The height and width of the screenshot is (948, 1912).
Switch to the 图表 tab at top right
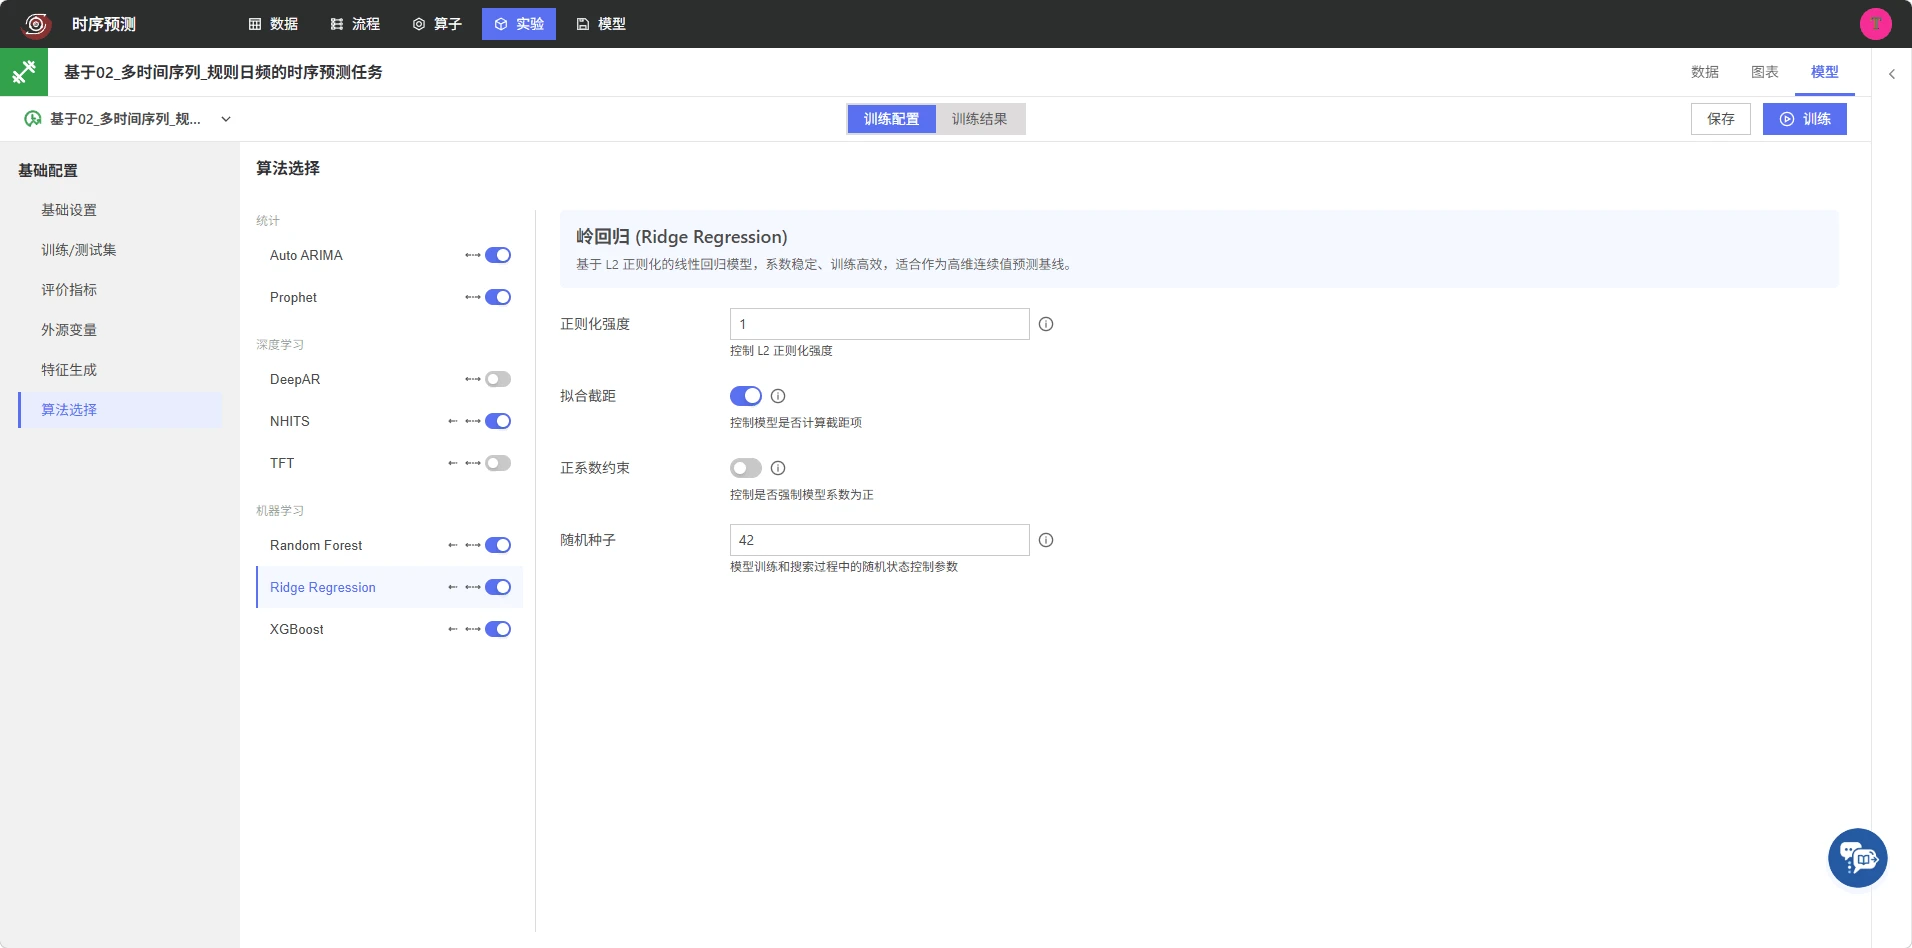[x=1765, y=72]
